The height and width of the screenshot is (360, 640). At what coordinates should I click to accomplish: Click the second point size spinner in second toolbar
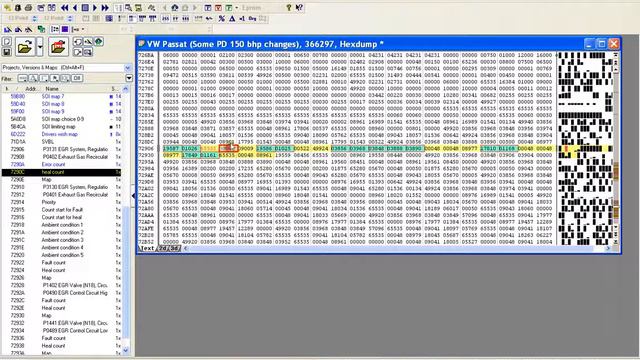[70, 18]
